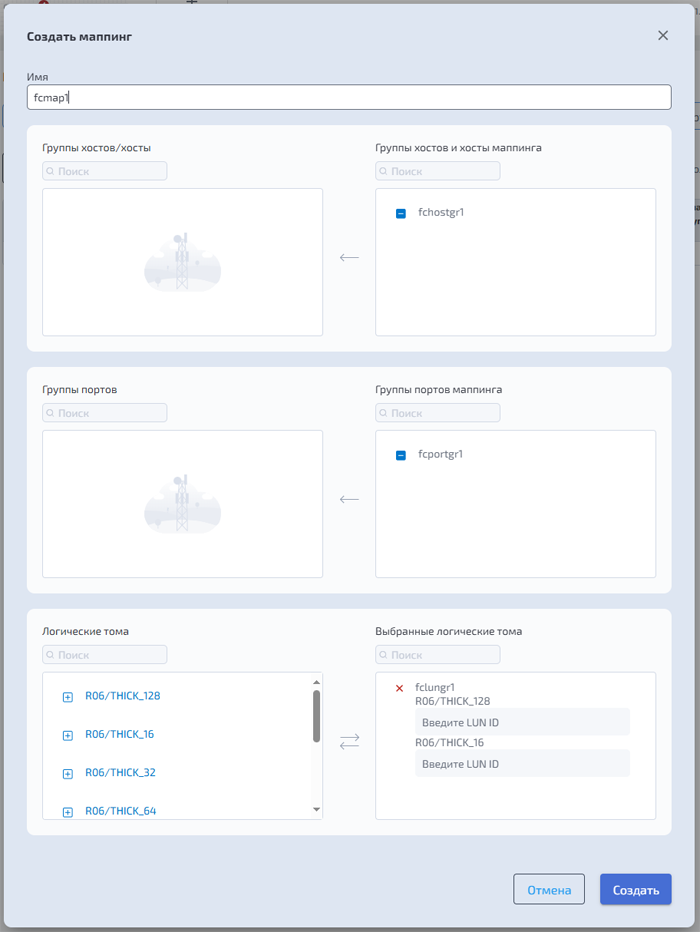
Task: Search in Логические тома list
Action: pyautogui.click(x=105, y=655)
